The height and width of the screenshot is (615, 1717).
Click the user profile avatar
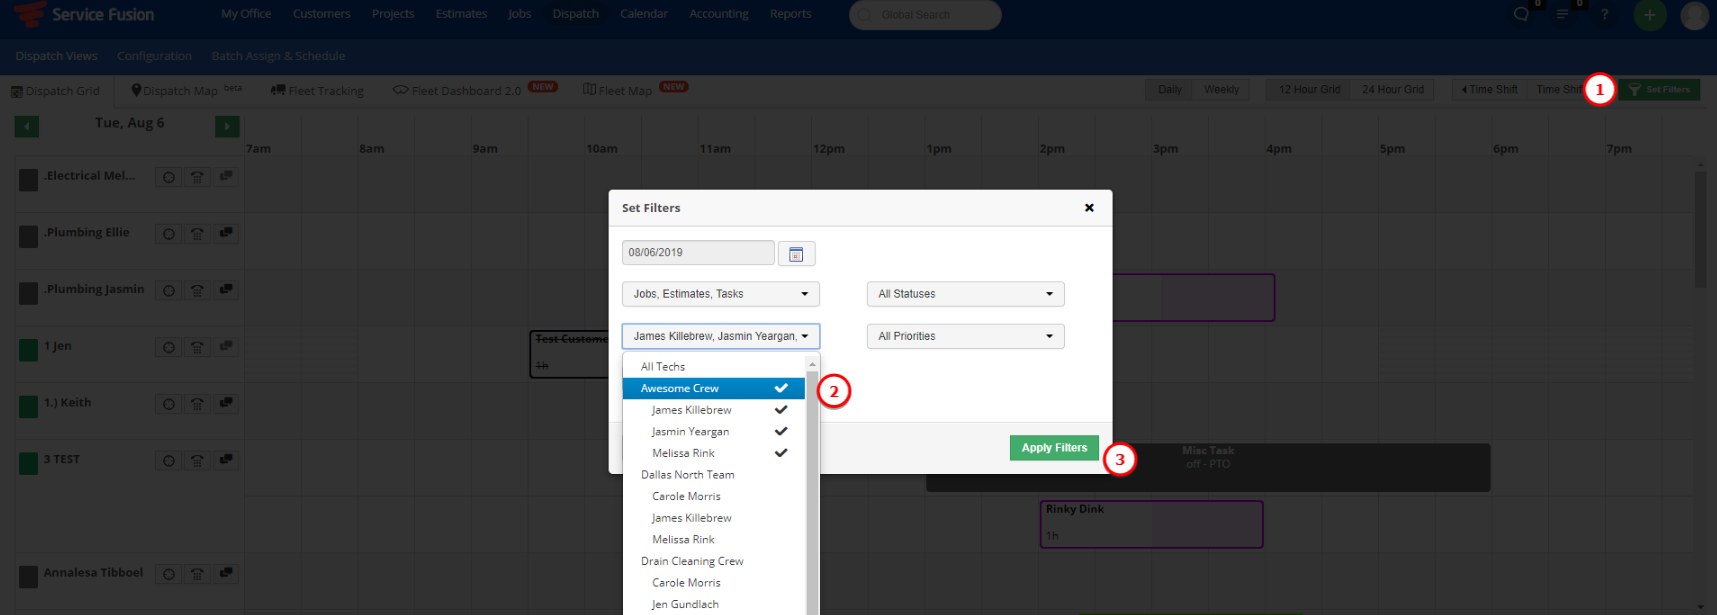[x=1694, y=15]
